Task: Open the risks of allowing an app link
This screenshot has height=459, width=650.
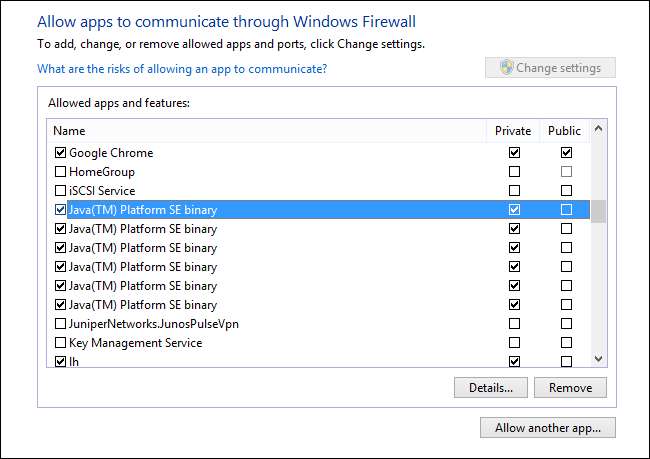Action: tap(182, 69)
